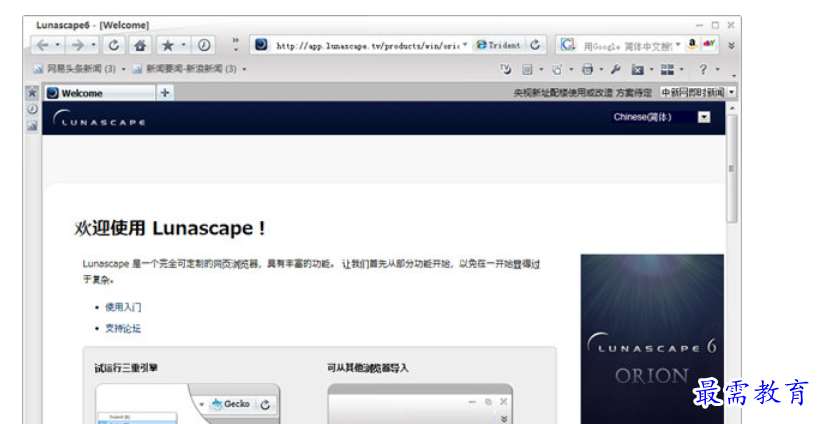Open Chinese language selector dropdown
Screen dimensions: 817x424
point(704,117)
